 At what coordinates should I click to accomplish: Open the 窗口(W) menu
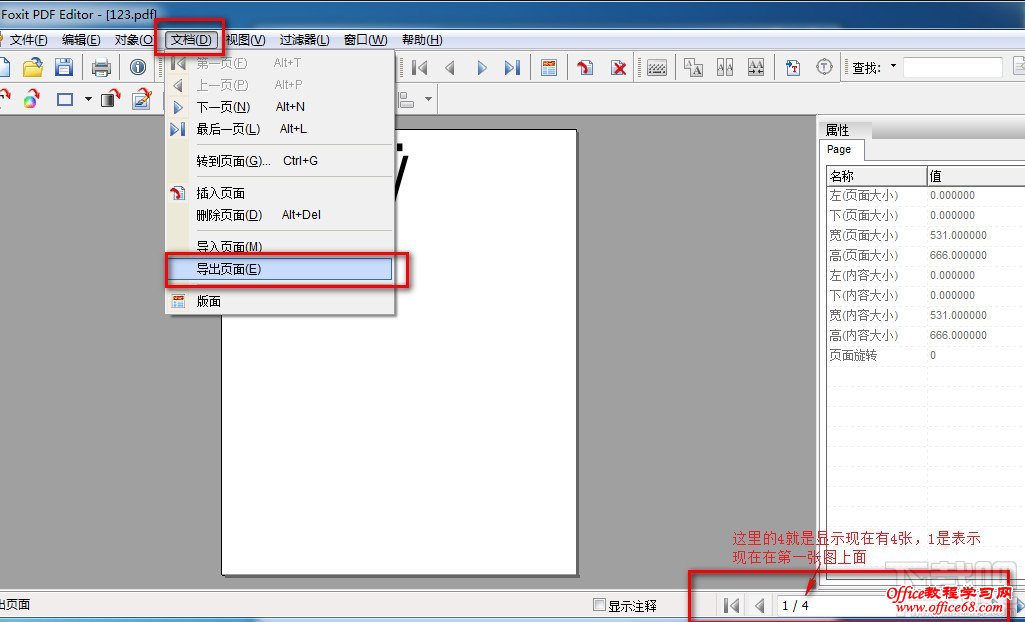click(x=365, y=40)
